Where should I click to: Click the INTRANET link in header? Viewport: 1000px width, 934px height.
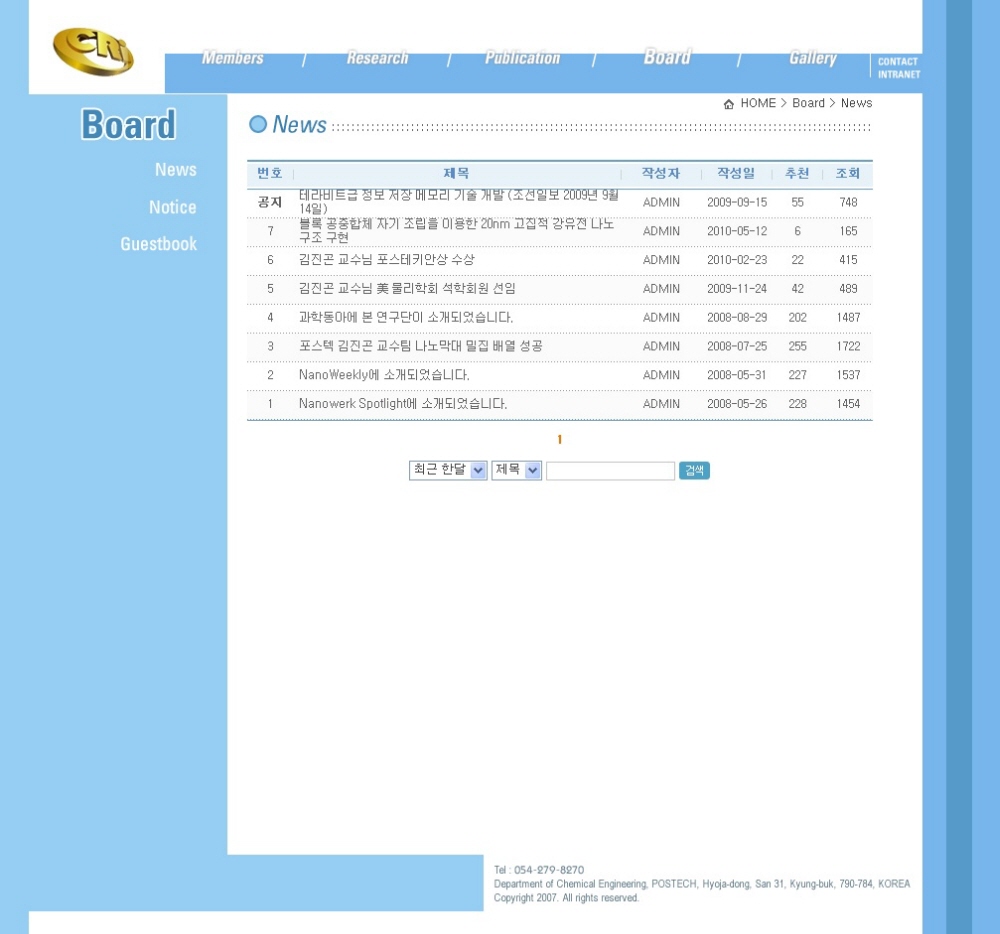coord(898,75)
